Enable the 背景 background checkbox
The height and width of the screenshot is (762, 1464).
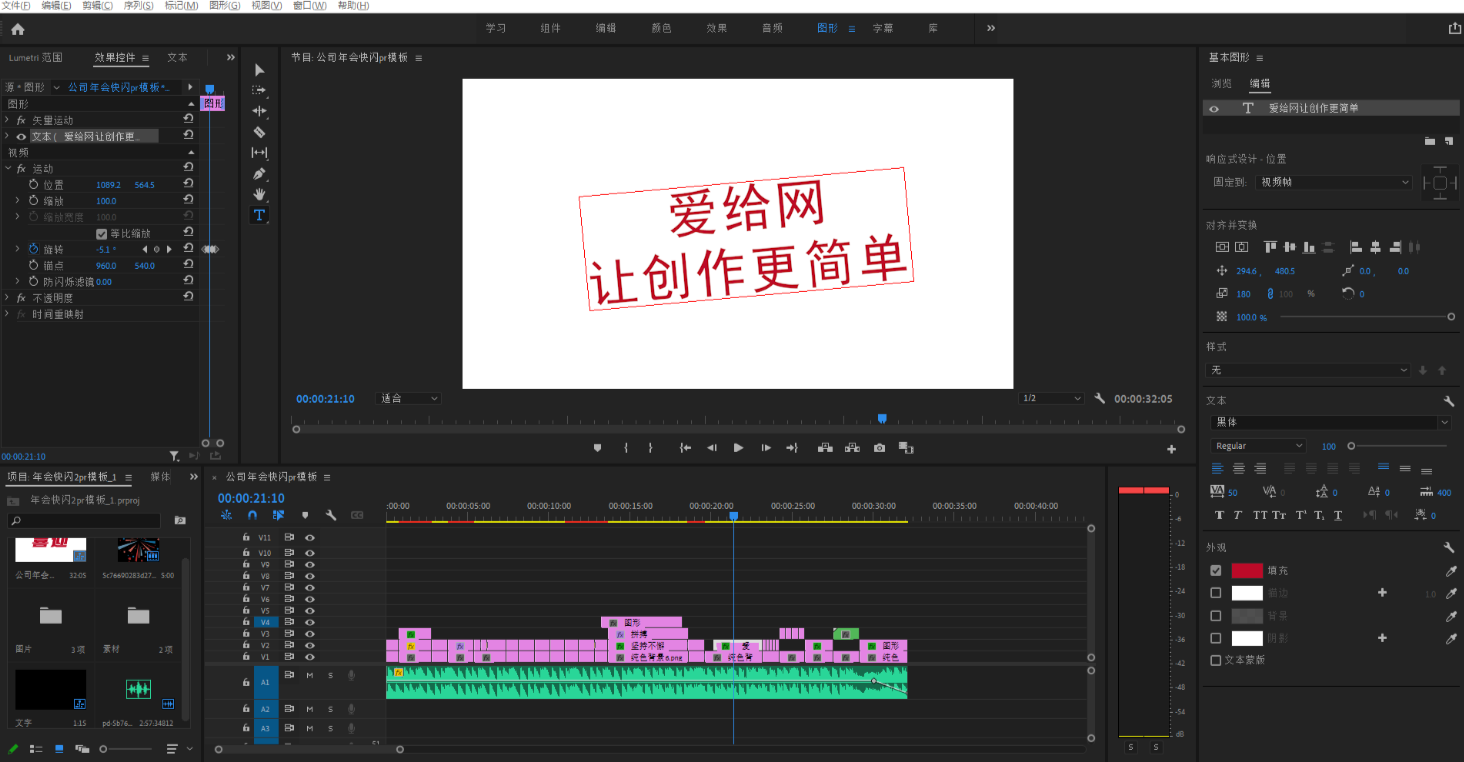pyautogui.click(x=1216, y=616)
